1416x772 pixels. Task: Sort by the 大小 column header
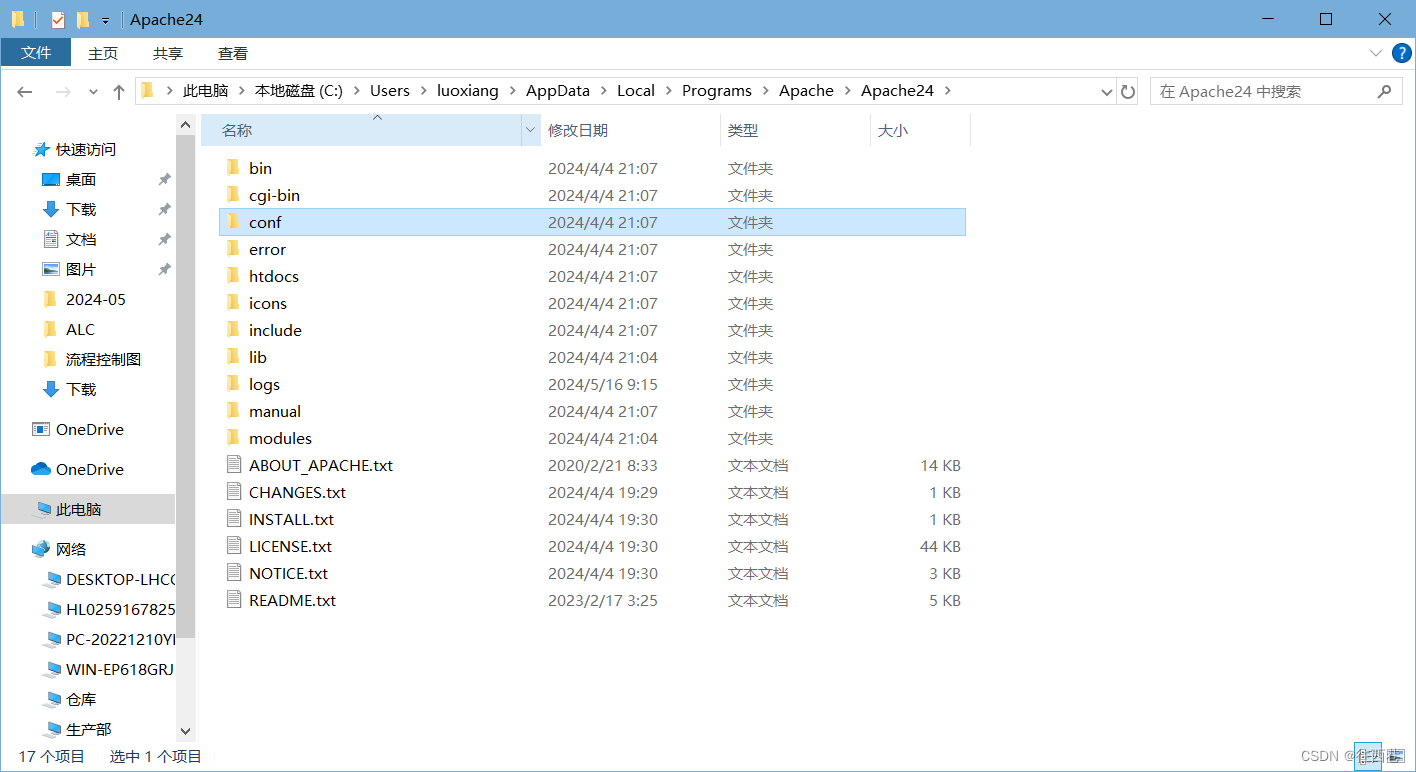pos(920,130)
